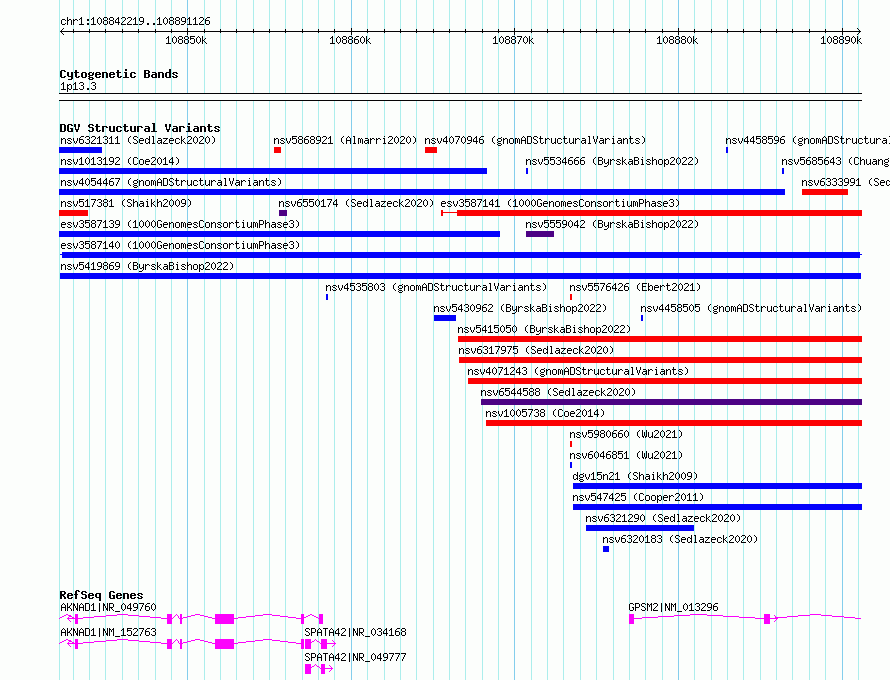Click the DGV Structural Variants track title
This screenshot has width=890, height=680.
click(x=140, y=128)
